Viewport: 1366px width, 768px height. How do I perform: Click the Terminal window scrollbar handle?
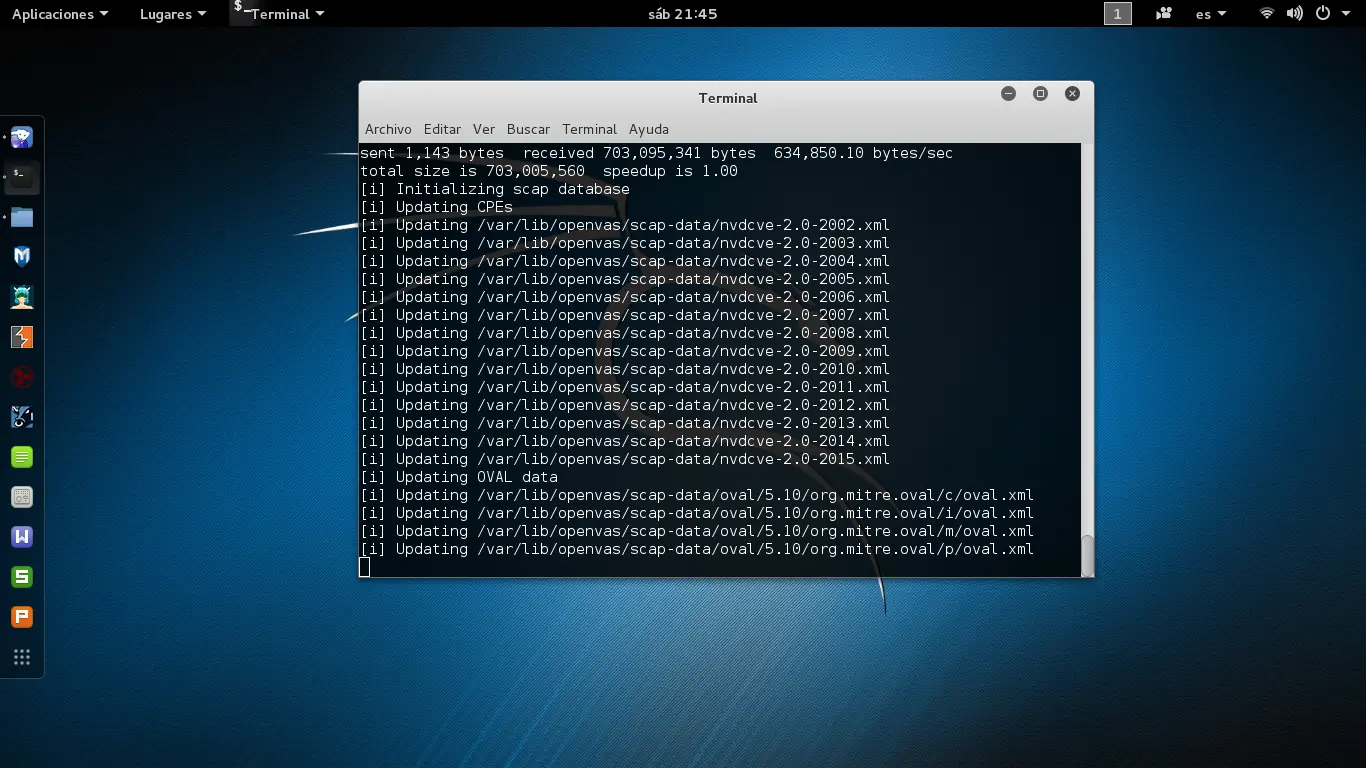[x=1087, y=555]
